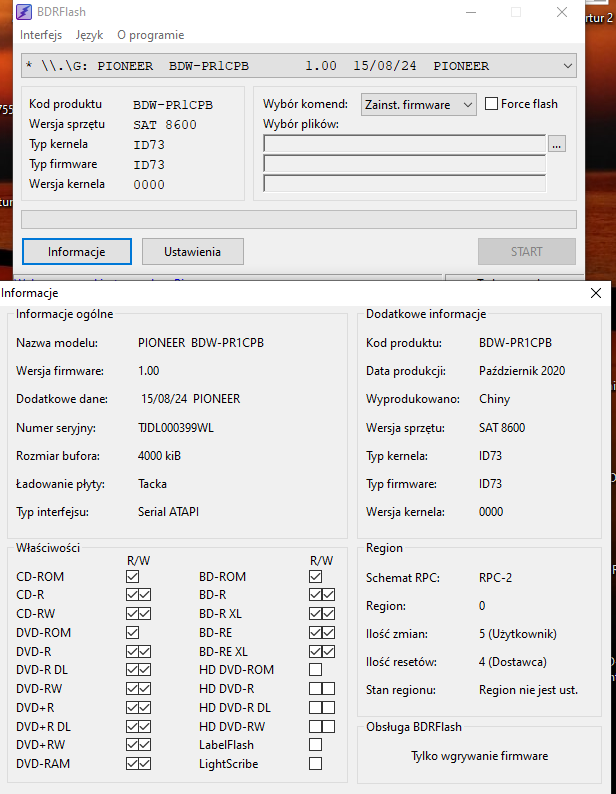Viewport: 616px width, 794px height.
Task: Click the Informacje button
Action: (x=77, y=252)
